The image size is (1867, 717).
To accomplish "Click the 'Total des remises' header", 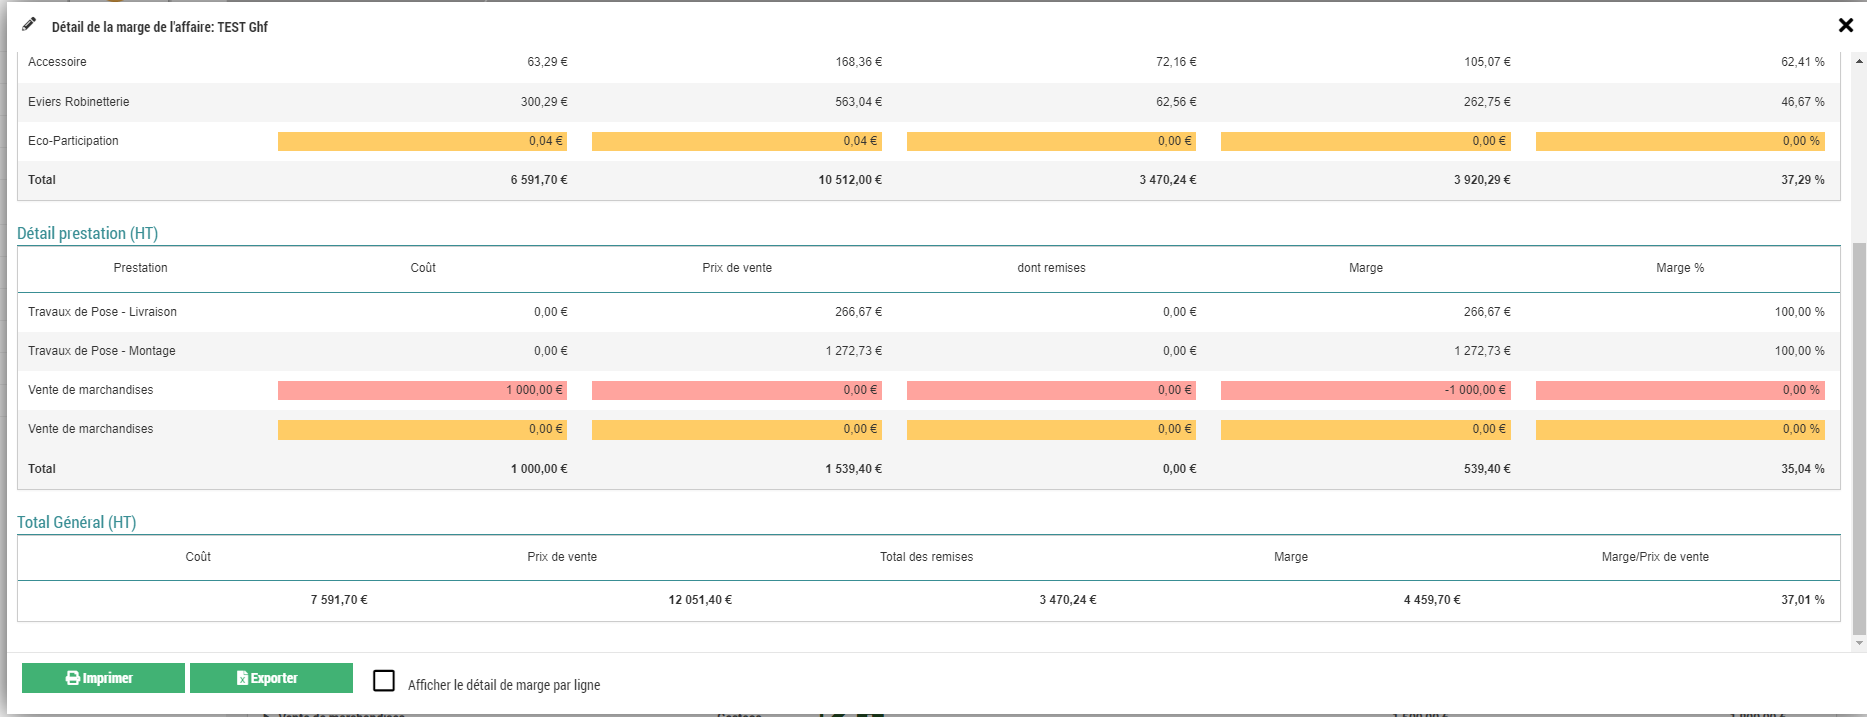I will click(x=926, y=557).
